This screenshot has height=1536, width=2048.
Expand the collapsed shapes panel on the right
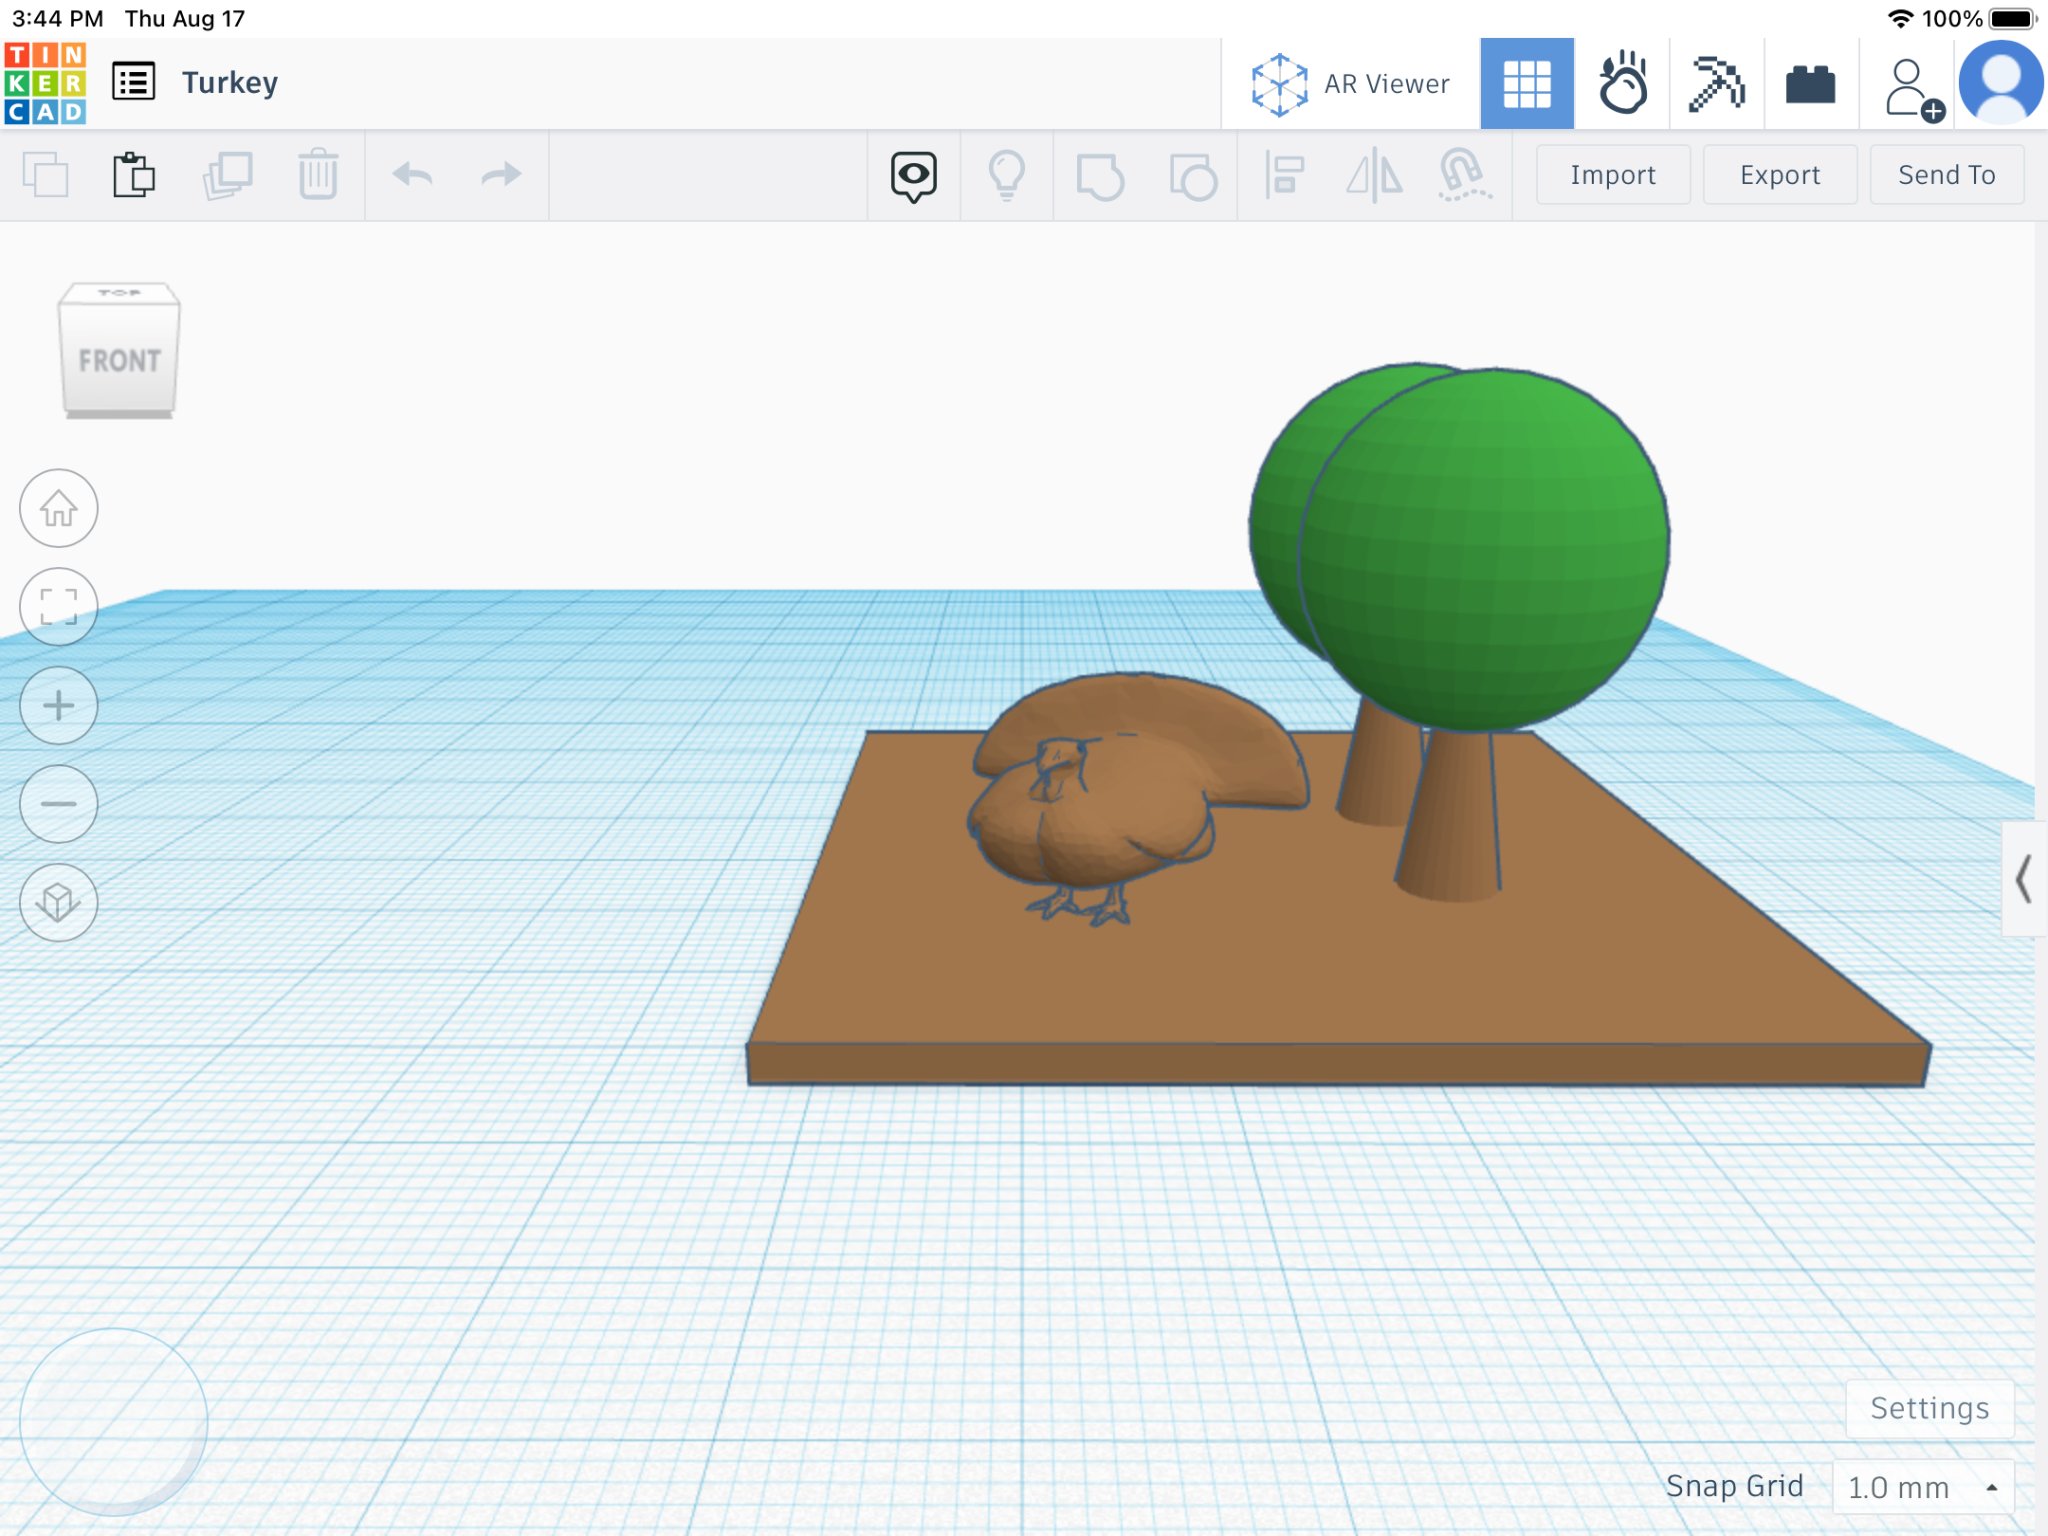tap(2026, 882)
